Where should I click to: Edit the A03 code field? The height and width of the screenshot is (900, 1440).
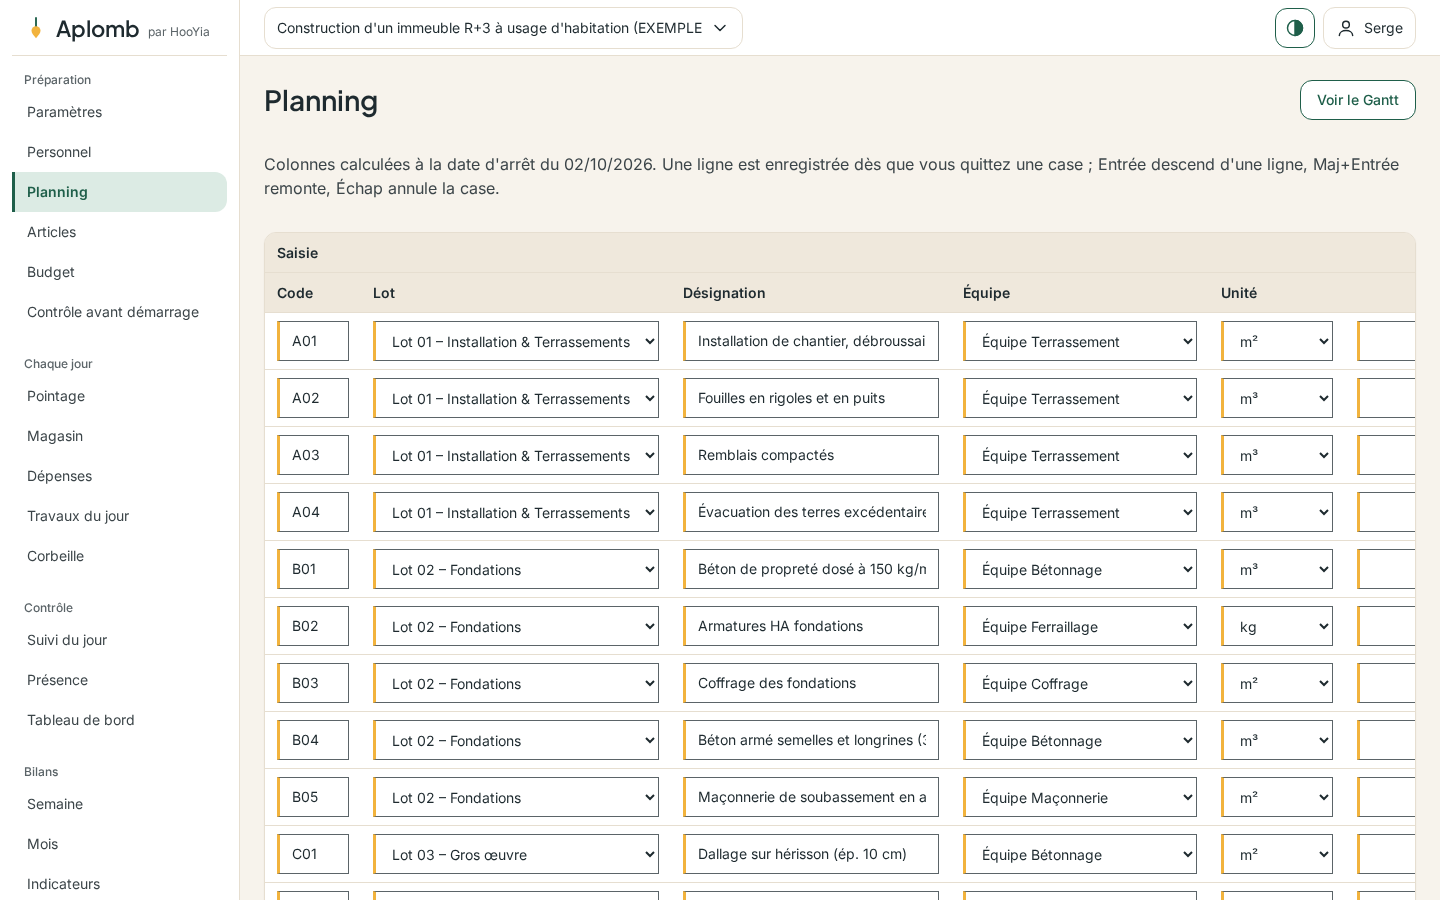[313, 455]
